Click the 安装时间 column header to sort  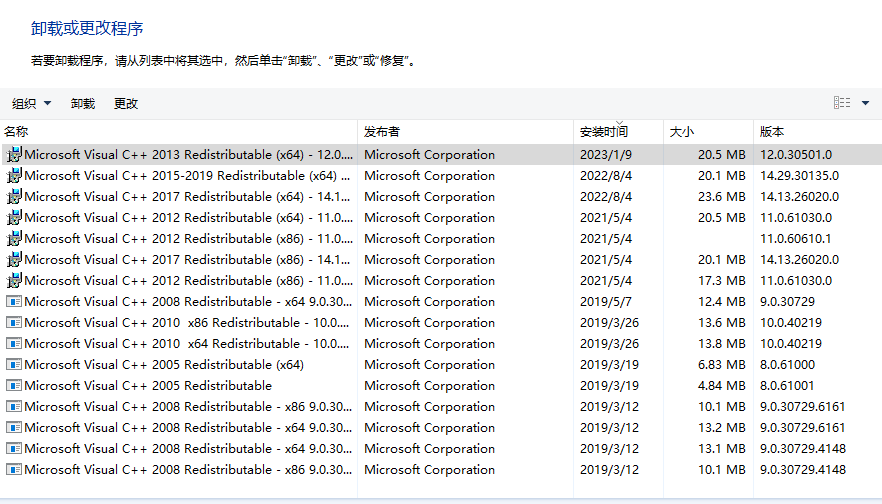coord(619,132)
